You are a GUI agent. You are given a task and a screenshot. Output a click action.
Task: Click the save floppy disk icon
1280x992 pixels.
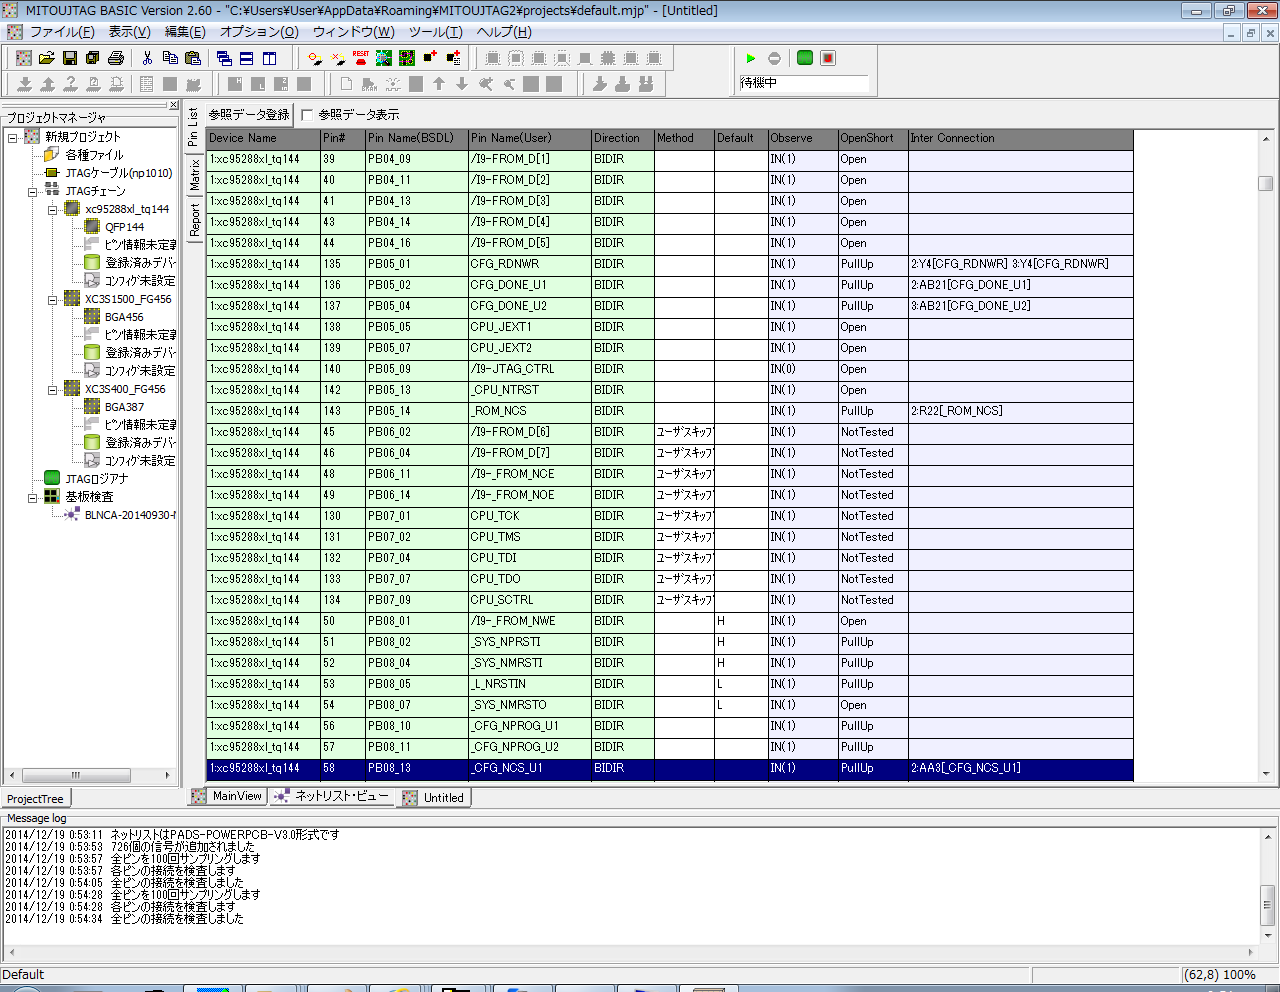(70, 58)
